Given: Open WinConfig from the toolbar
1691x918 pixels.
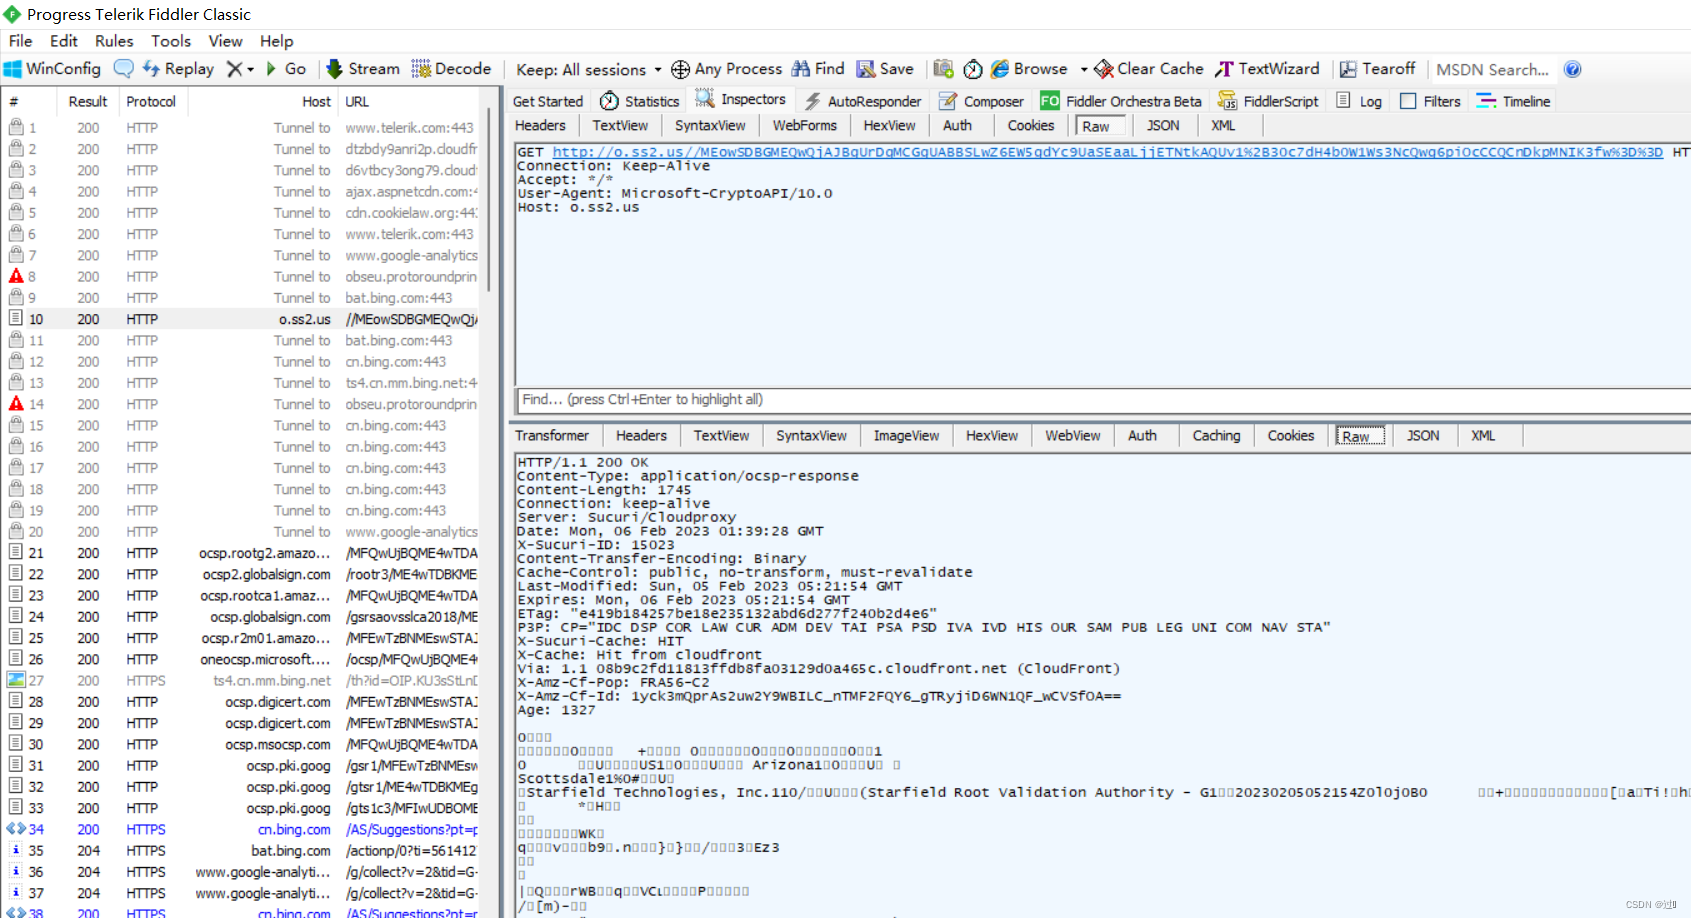Looking at the screenshot, I should pyautogui.click(x=52, y=69).
